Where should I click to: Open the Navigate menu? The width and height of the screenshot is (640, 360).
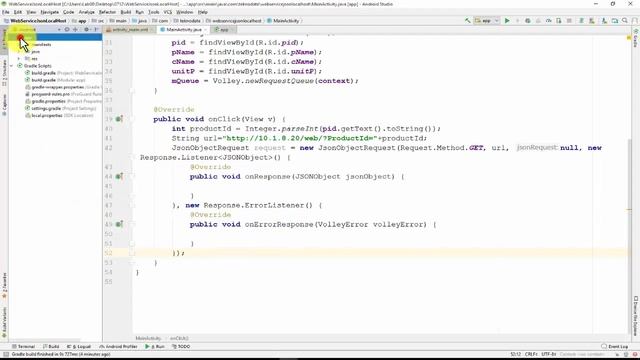coord(49,12)
